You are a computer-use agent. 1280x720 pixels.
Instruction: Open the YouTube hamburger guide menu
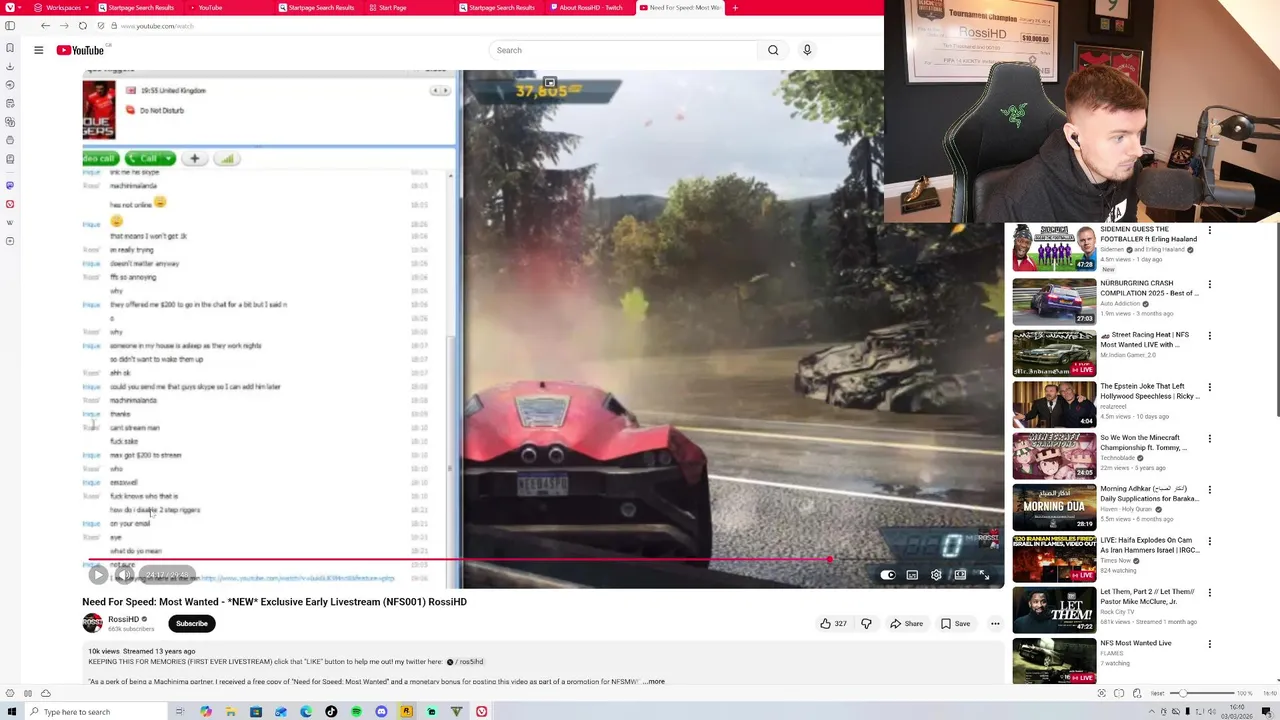(x=38, y=50)
